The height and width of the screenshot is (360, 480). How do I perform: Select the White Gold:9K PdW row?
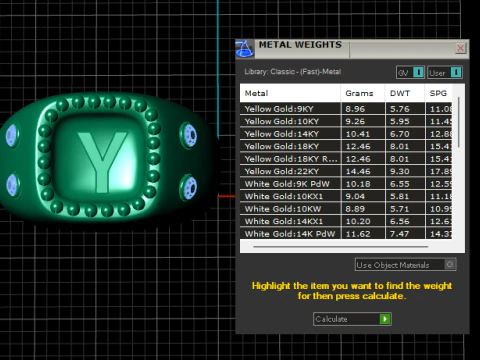click(x=346, y=184)
